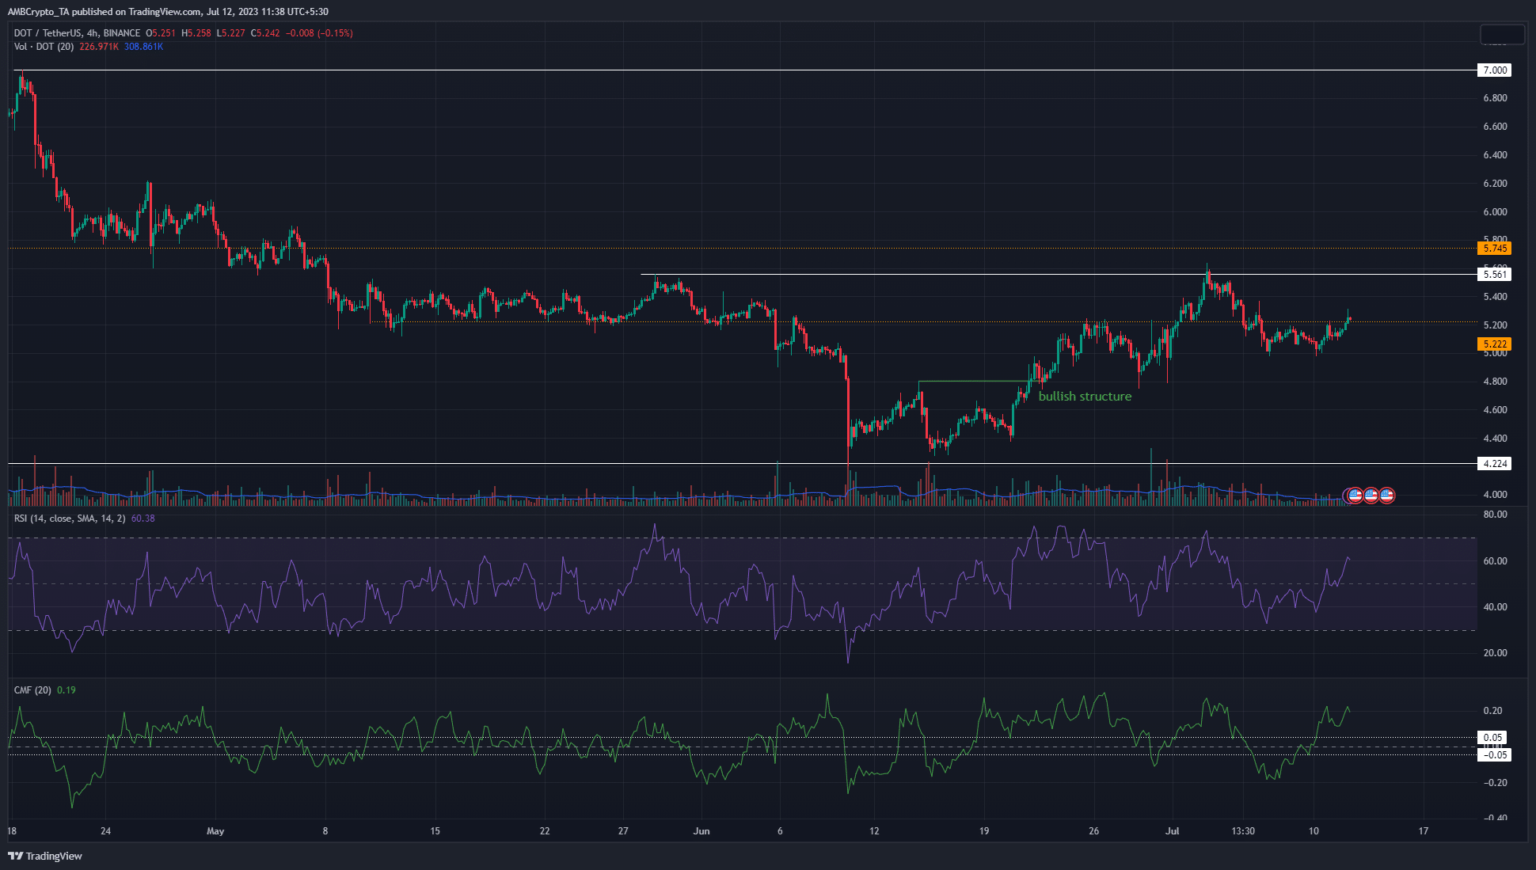Select the Vol · DOT (20) indicator legend
Viewport: 1536px width, 870px height.
45,46
